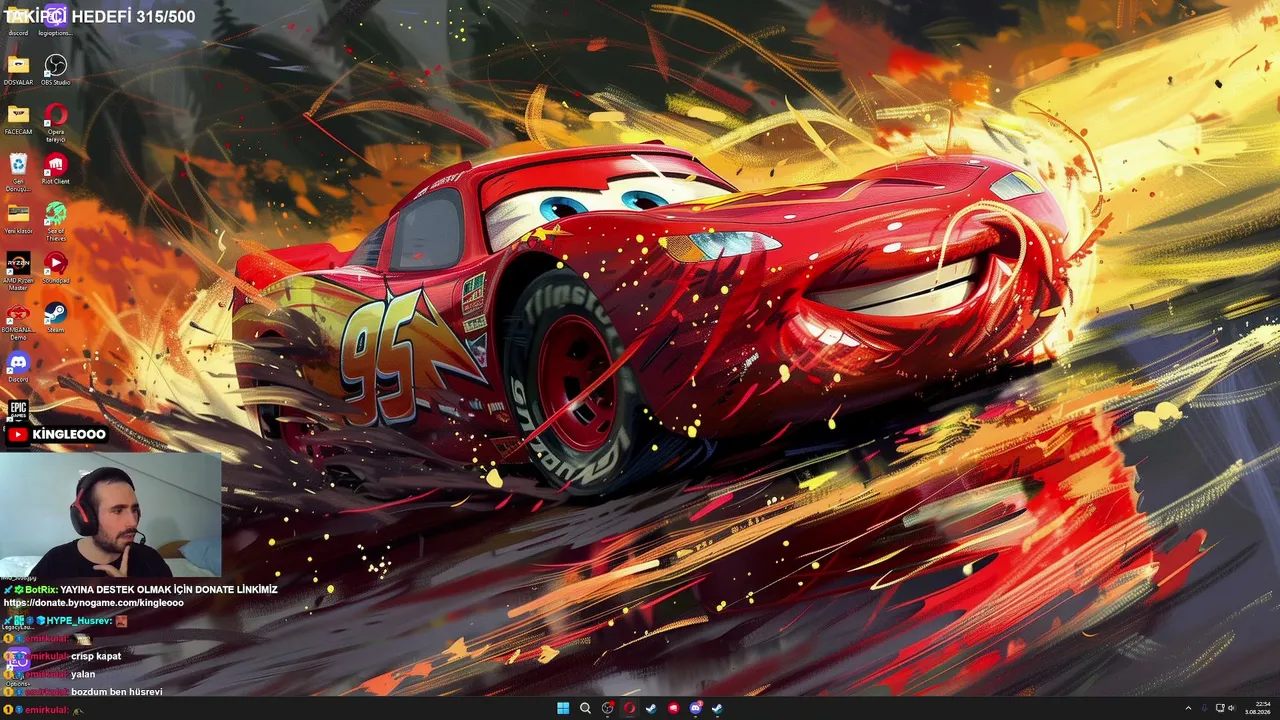Select the Yeni klasör desktop folder
Screen dimensions: 1280x720
pos(18,217)
